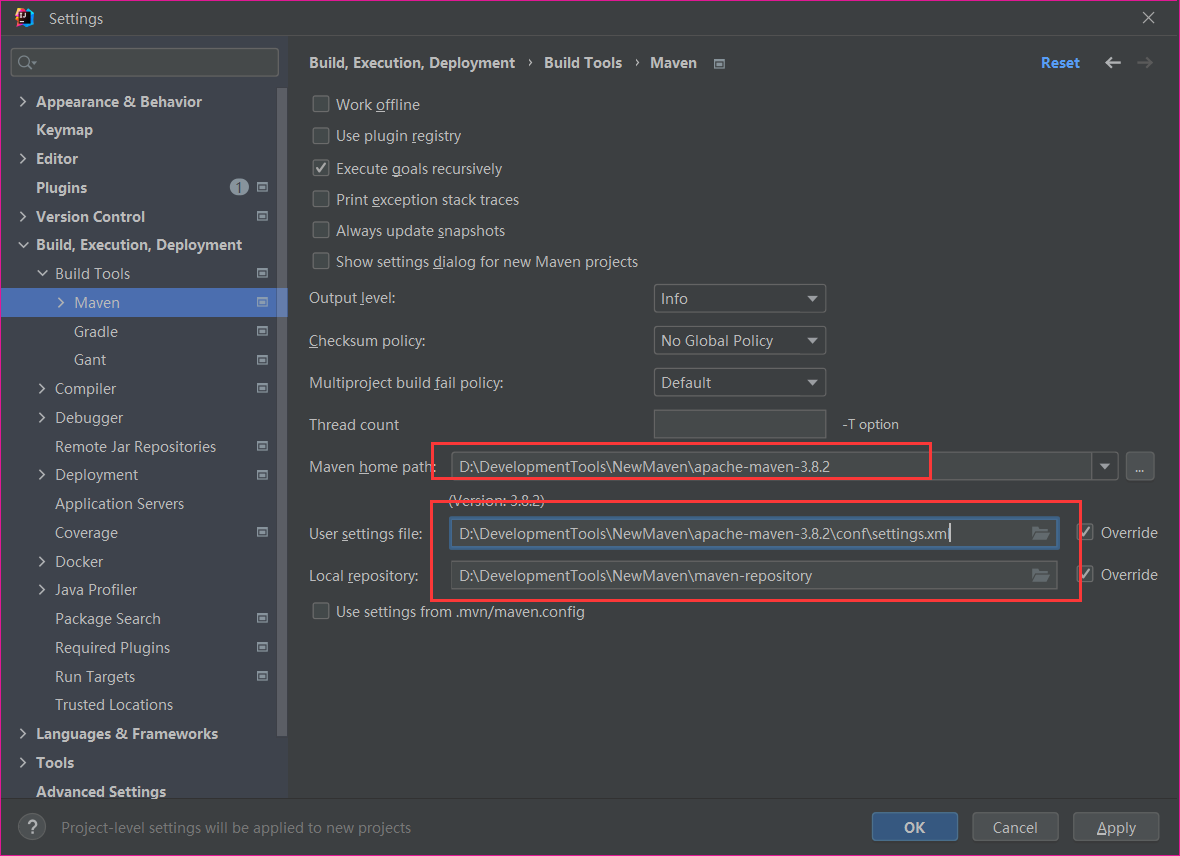Click the back navigation arrow icon
Image resolution: width=1180 pixels, height=856 pixels.
tap(1113, 63)
